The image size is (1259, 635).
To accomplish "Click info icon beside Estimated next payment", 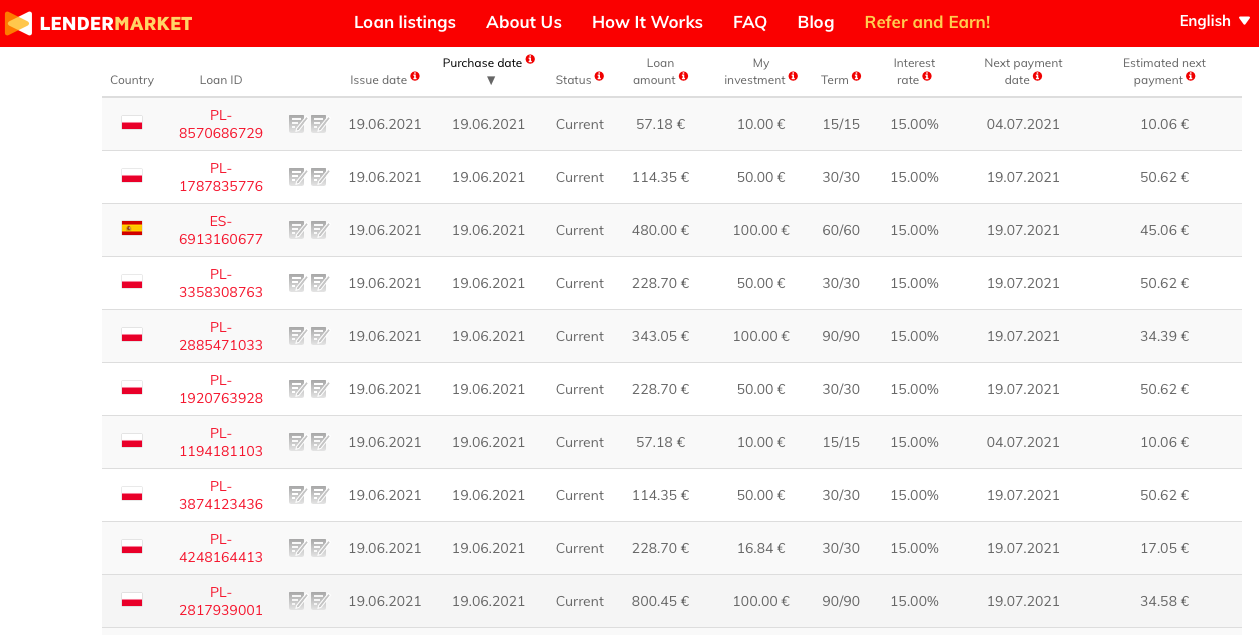I will [1191, 76].
